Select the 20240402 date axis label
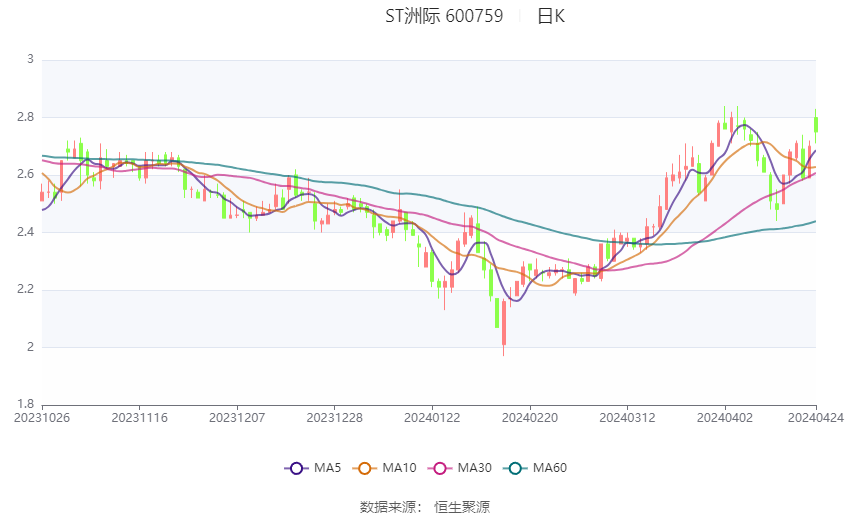 tap(725, 418)
